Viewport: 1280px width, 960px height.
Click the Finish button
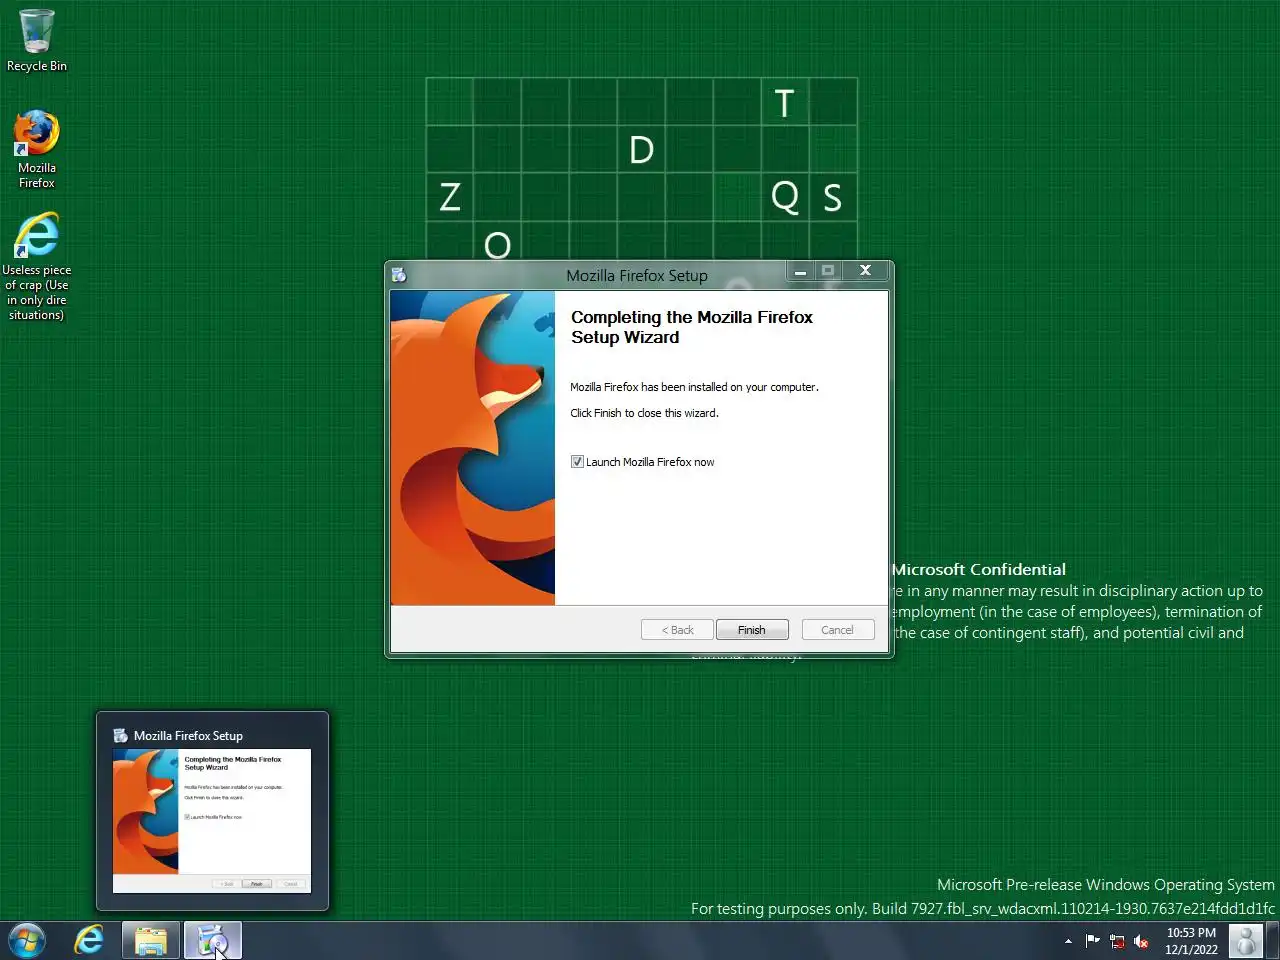click(x=752, y=630)
